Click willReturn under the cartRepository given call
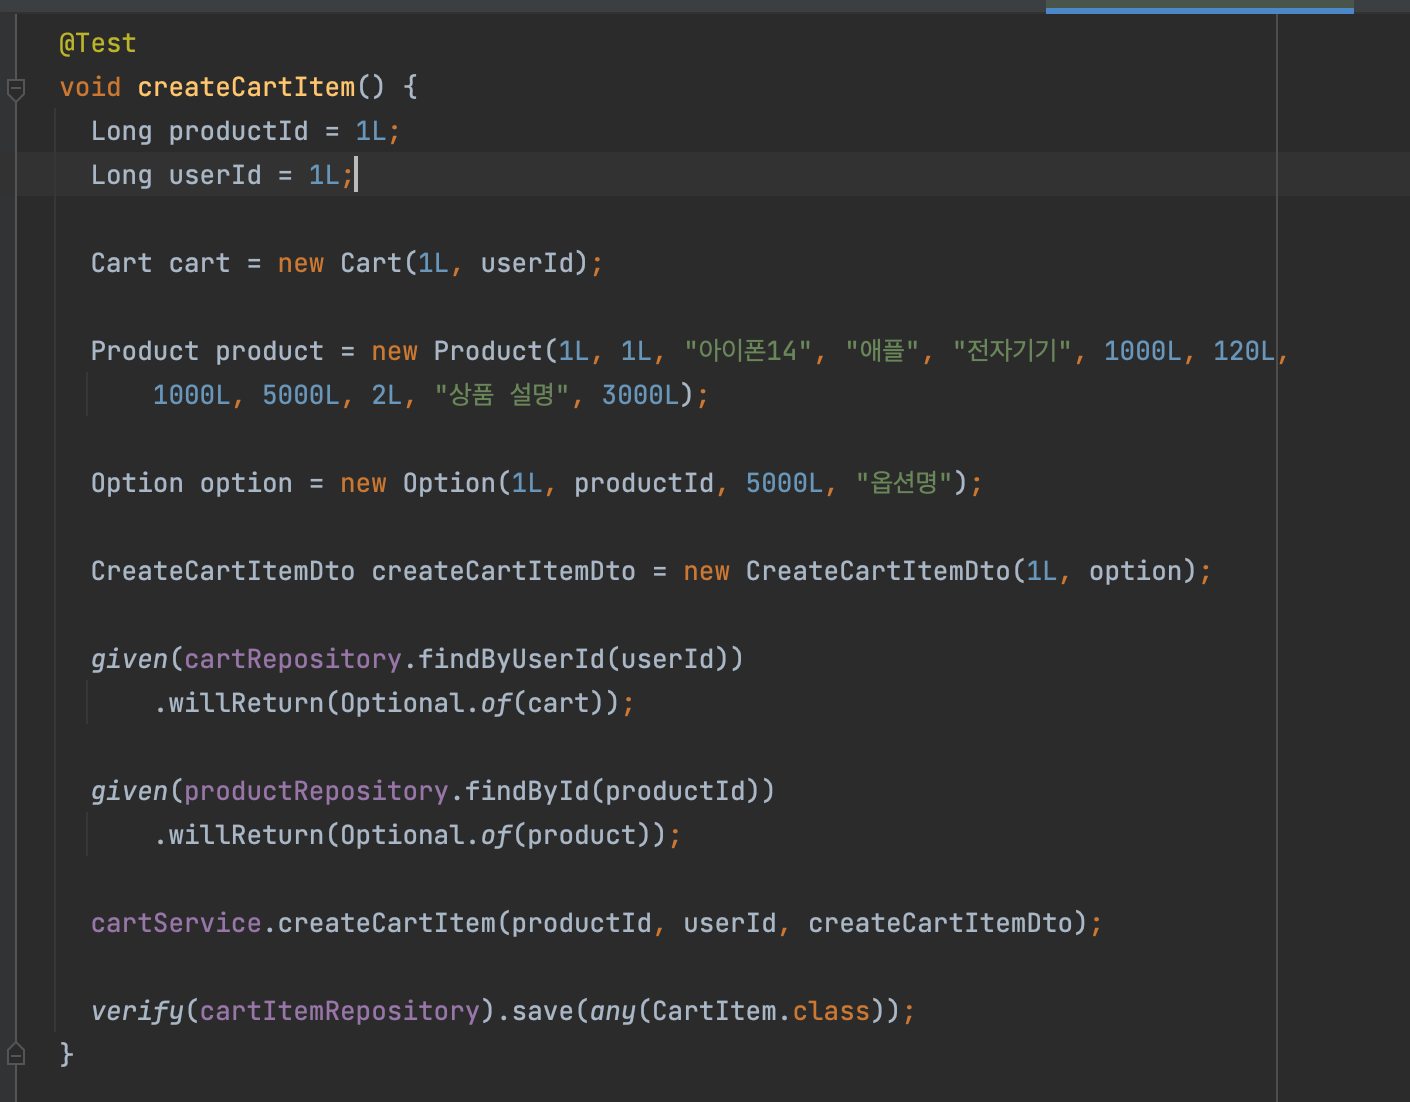Screen dimensions: 1410x1102 (246, 703)
